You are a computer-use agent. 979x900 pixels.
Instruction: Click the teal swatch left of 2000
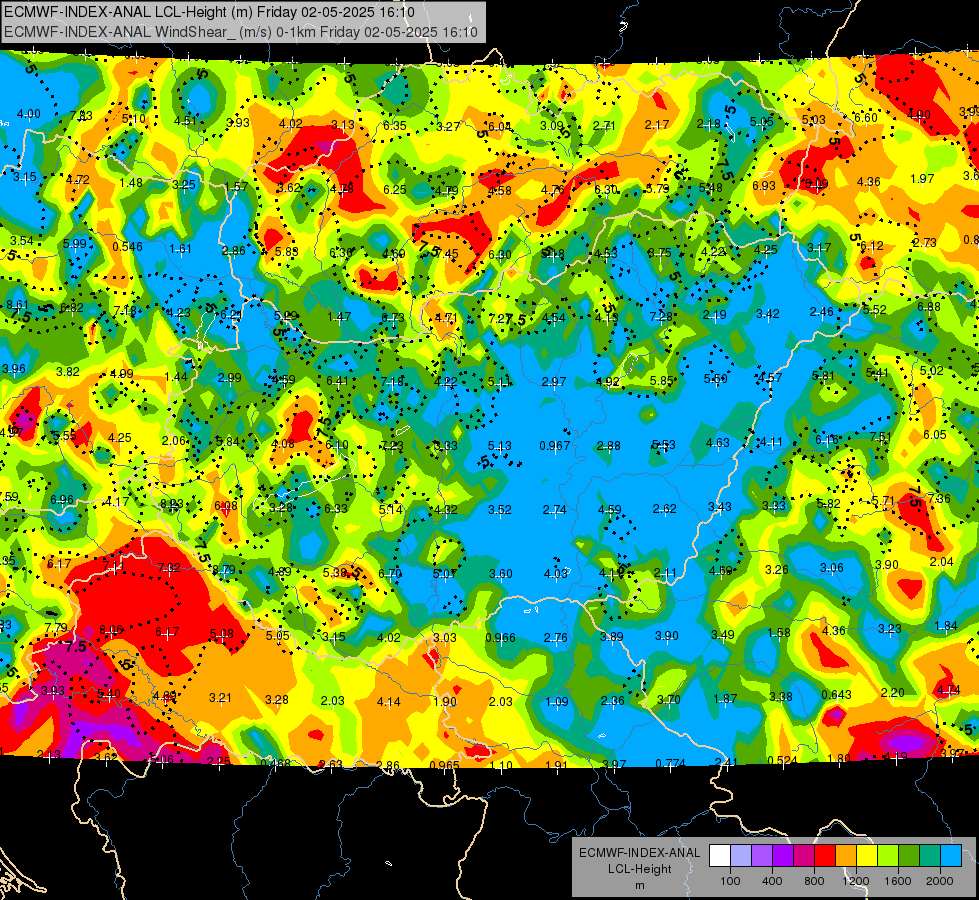coord(929,856)
